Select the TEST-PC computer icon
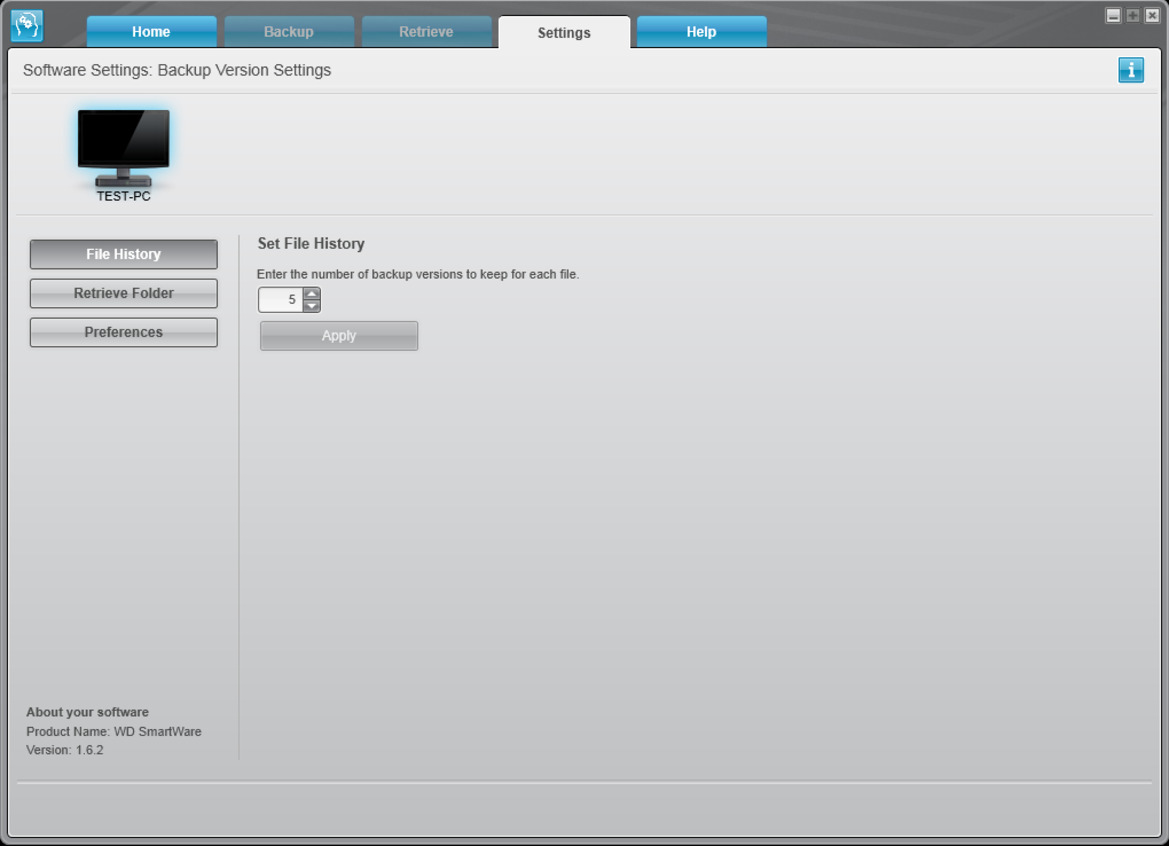Image resolution: width=1169 pixels, height=846 pixels. tap(124, 147)
